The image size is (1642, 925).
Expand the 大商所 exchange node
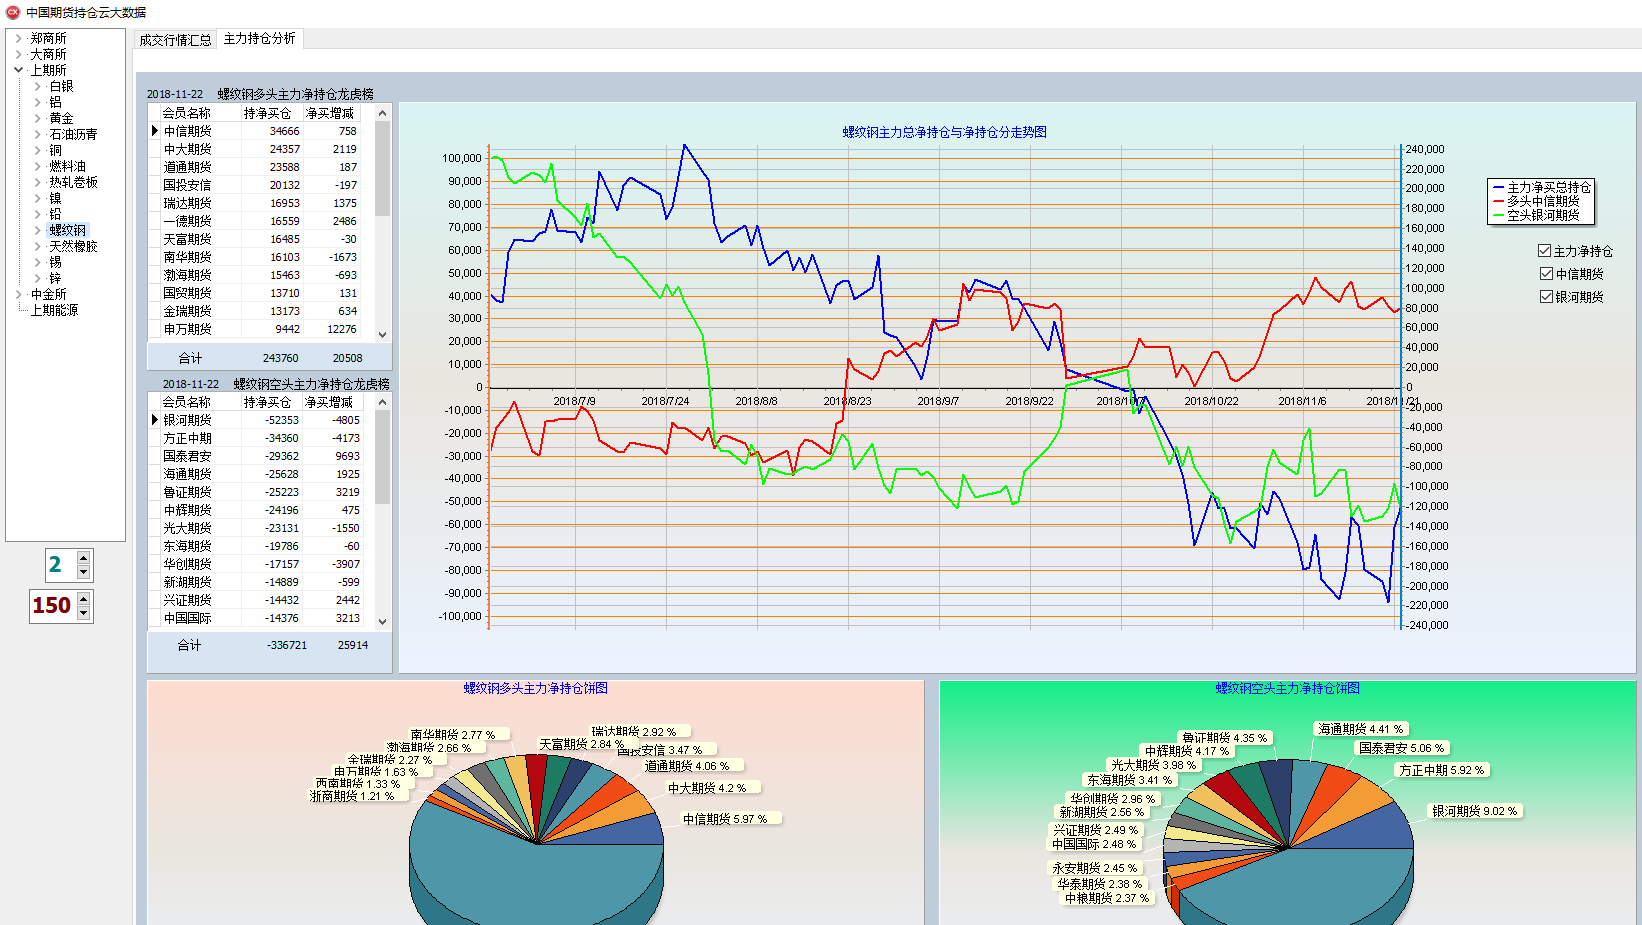19,55
